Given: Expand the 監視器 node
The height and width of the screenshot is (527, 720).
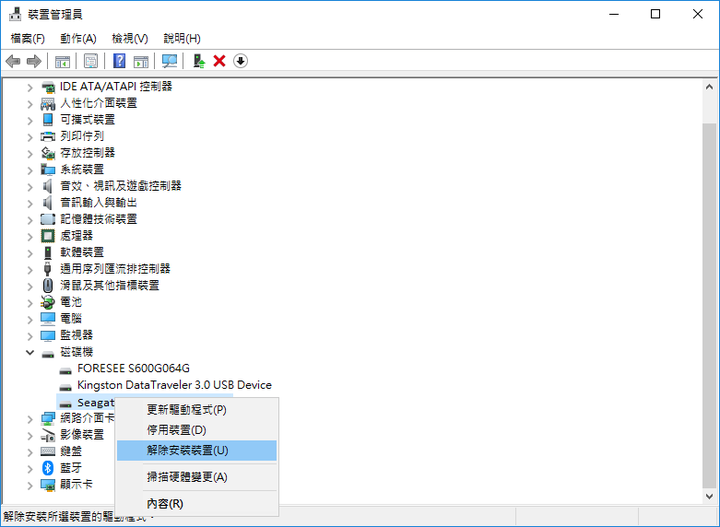Looking at the screenshot, I should 30,336.
